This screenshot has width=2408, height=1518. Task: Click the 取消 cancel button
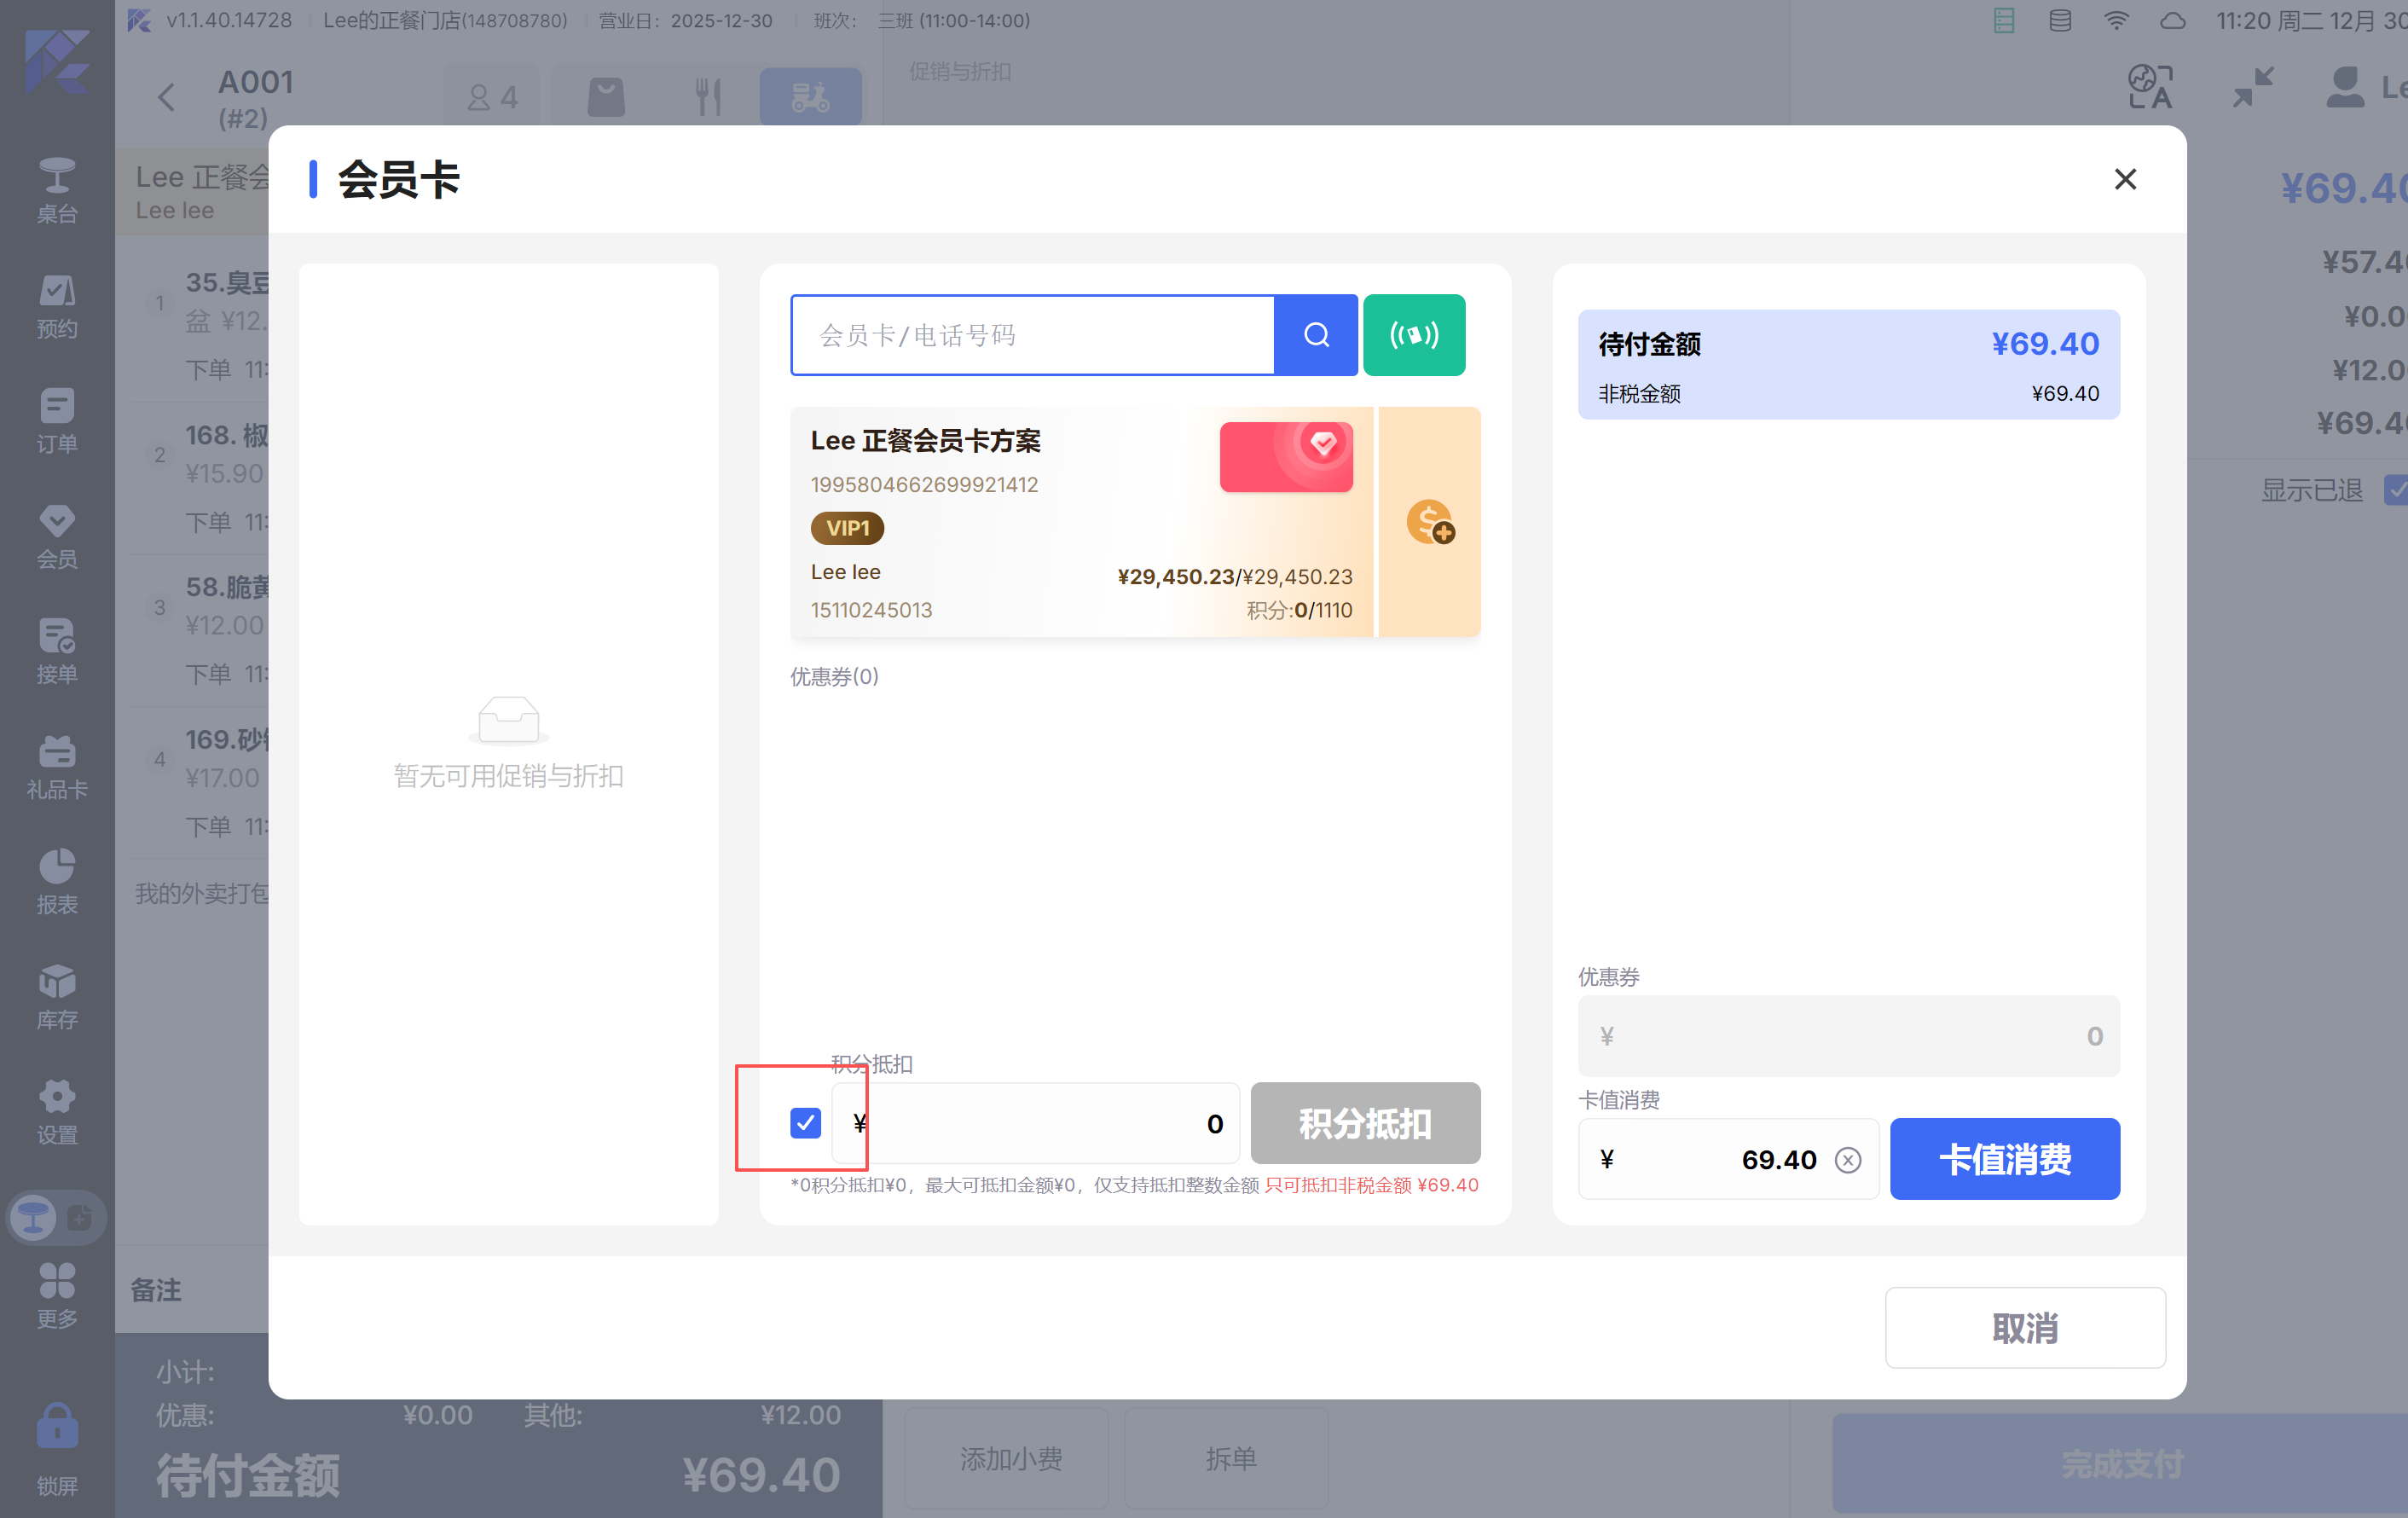coord(2024,1327)
